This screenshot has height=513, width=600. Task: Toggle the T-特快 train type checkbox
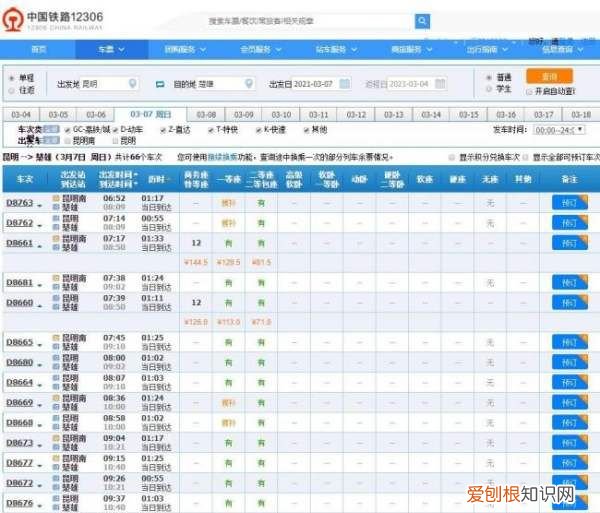211,130
